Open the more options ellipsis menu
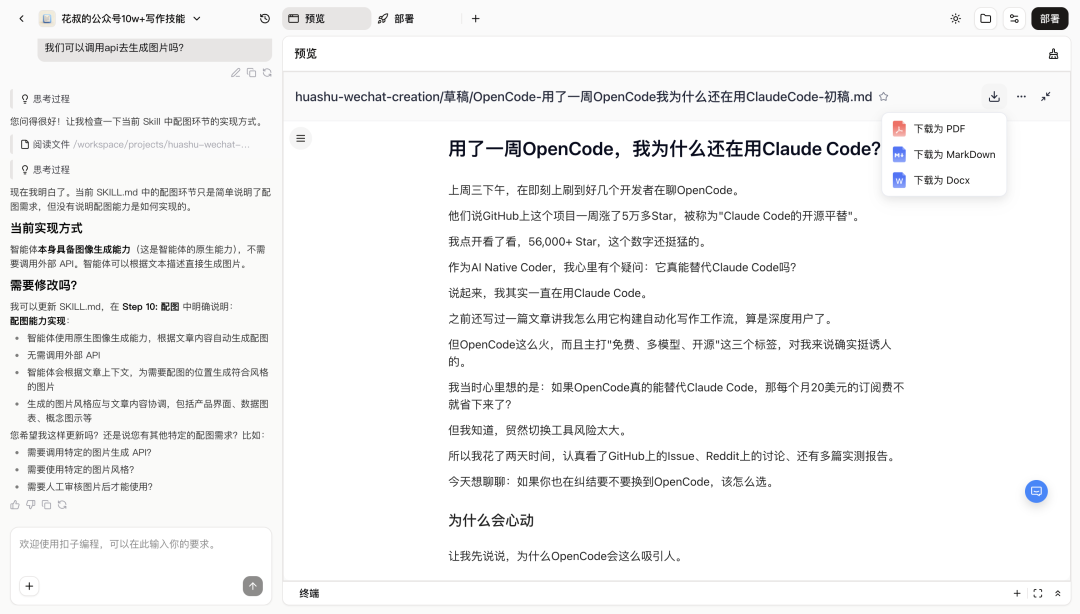The image size is (1080, 614). point(1021,96)
